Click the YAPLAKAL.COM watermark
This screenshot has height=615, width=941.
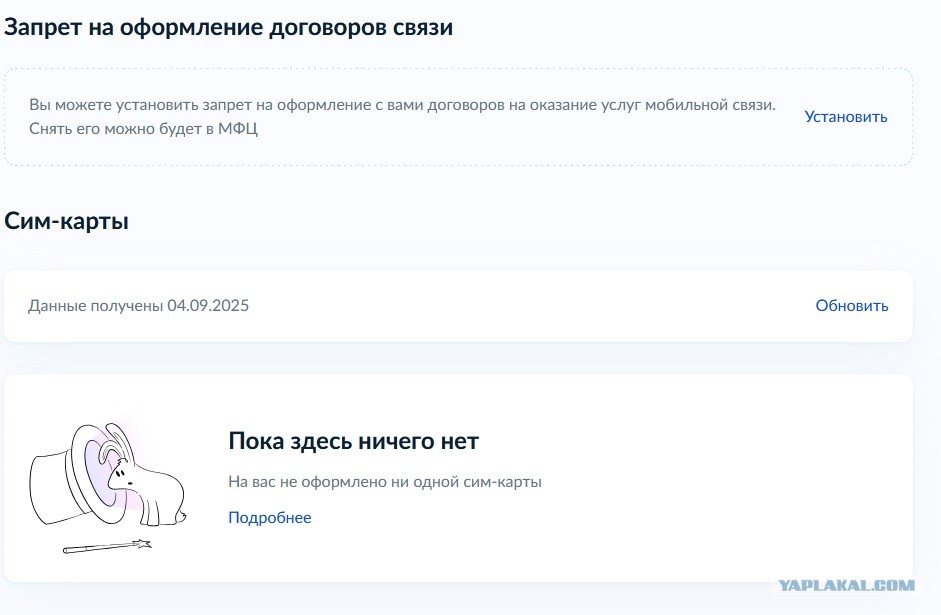846,585
